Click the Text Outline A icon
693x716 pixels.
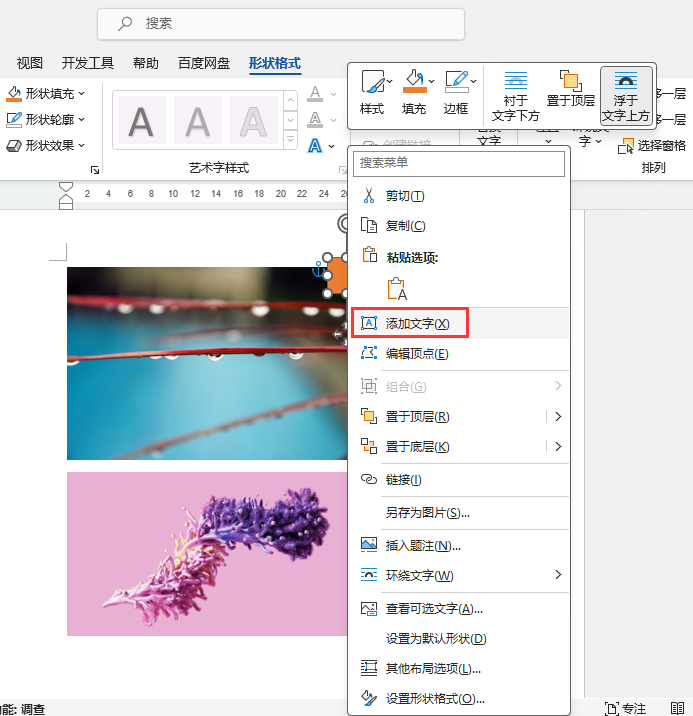[x=315, y=120]
